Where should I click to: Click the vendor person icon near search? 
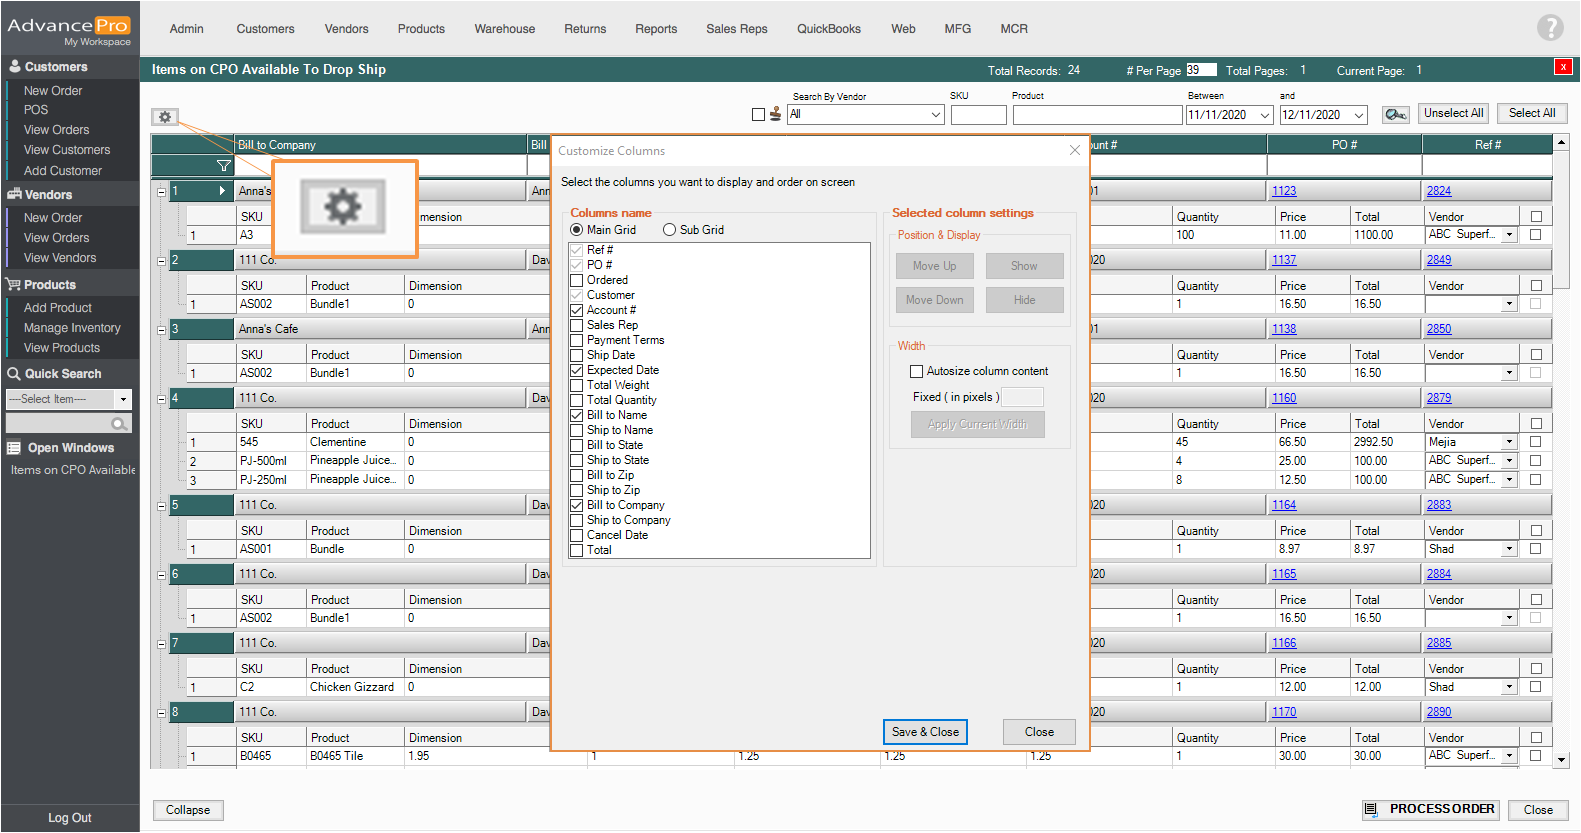(775, 114)
